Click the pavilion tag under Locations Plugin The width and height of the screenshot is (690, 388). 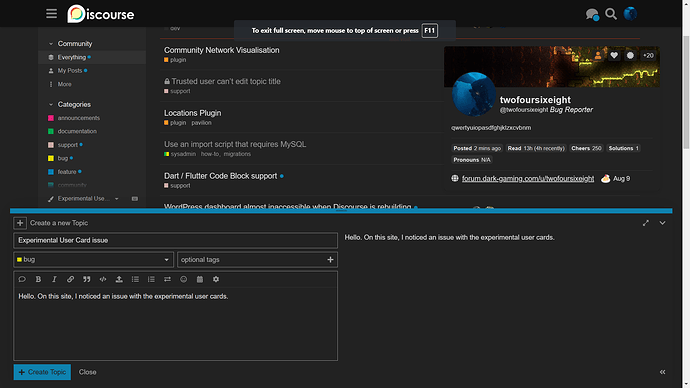[x=201, y=123]
